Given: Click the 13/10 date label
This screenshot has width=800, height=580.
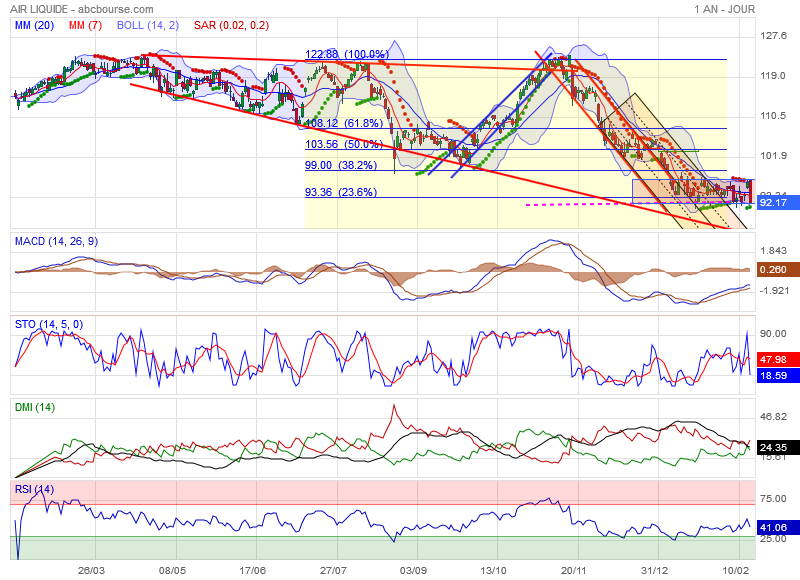Looking at the screenshot, I should tap(493, 571).
